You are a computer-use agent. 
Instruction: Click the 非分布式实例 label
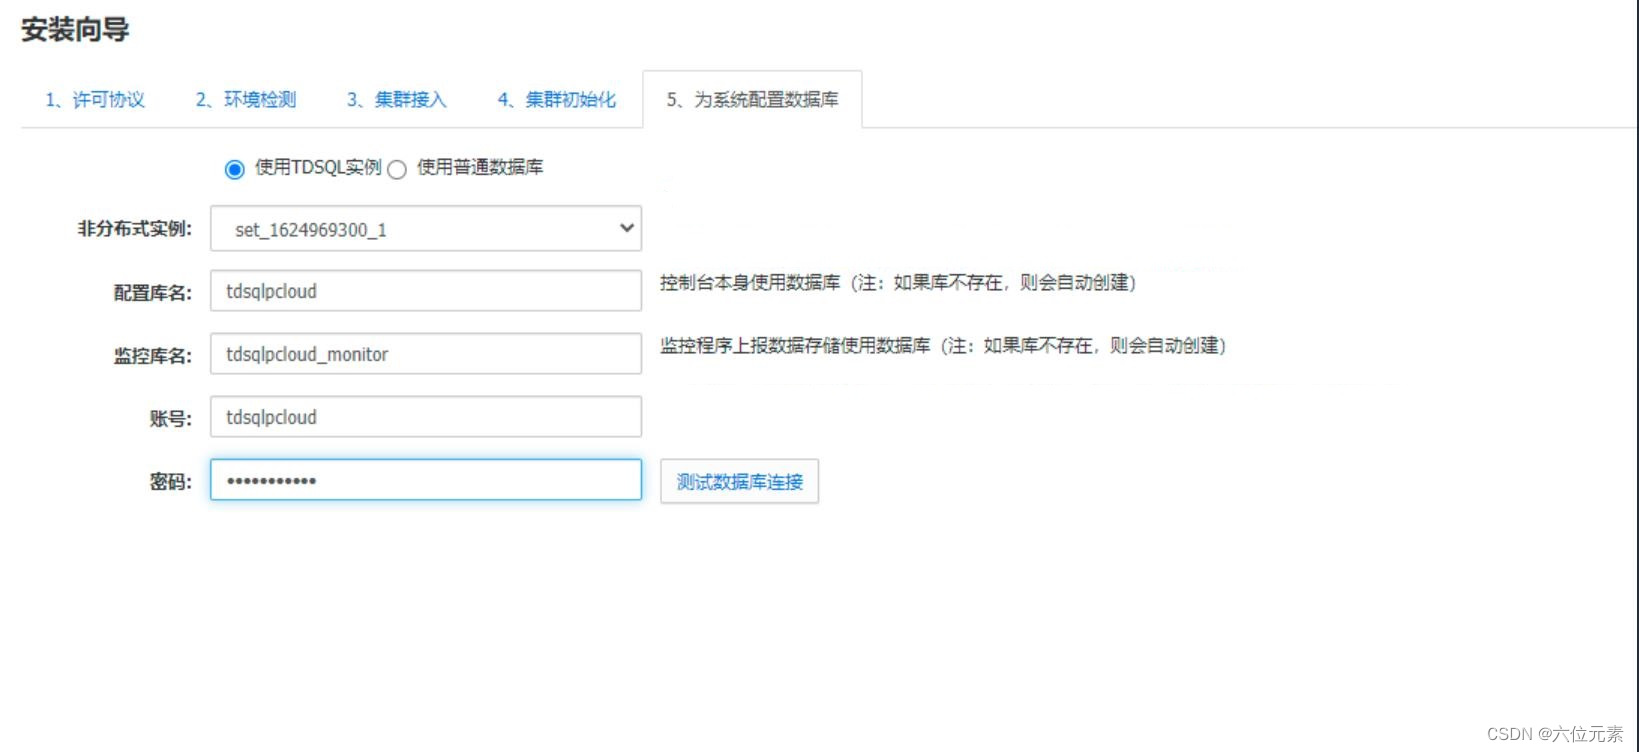pos(135,229)
